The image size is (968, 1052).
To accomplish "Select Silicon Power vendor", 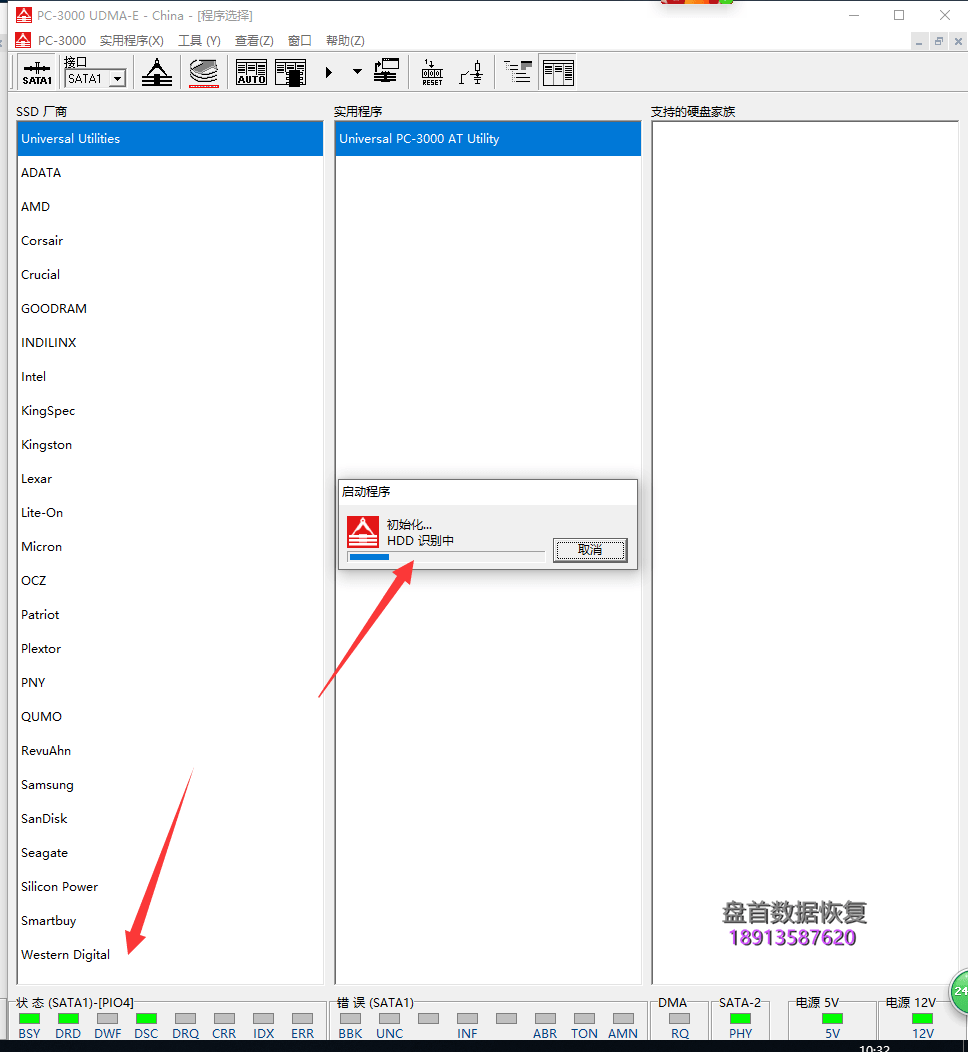I will pyautogui.click(x=170, y=886).
